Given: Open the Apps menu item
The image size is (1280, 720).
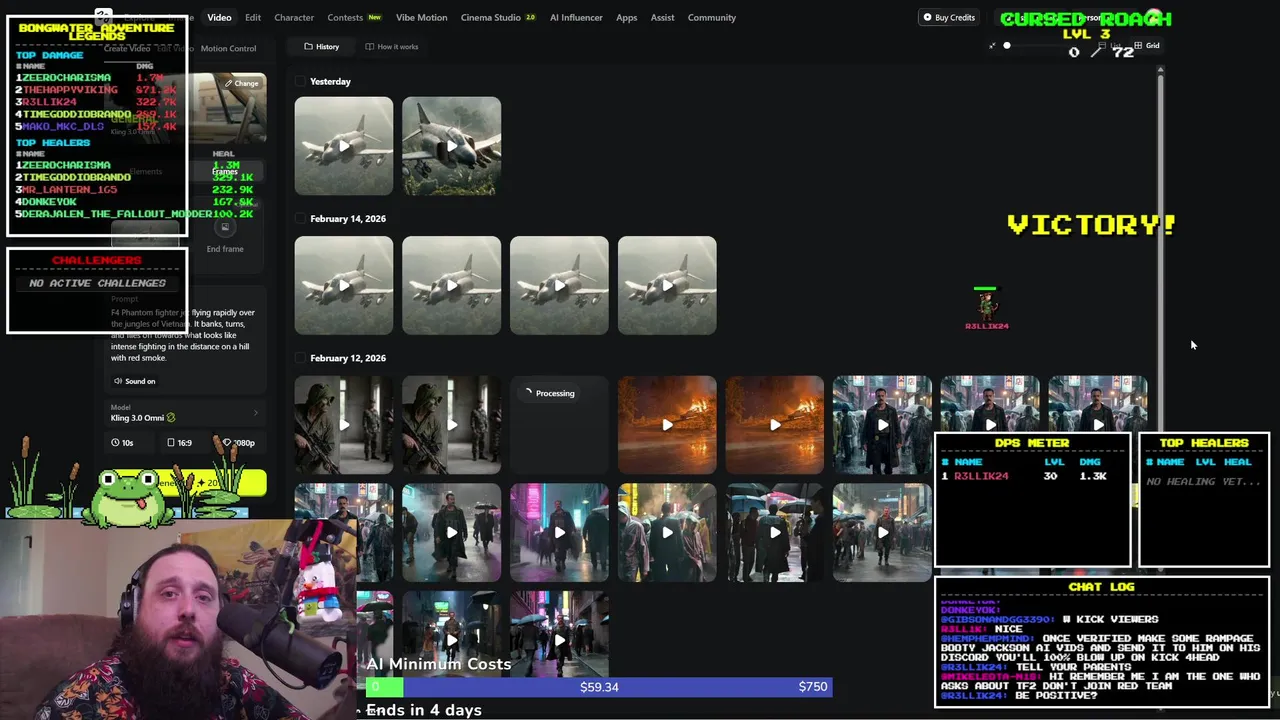Looking at the screenshot, I should click(x=626, y=17).
